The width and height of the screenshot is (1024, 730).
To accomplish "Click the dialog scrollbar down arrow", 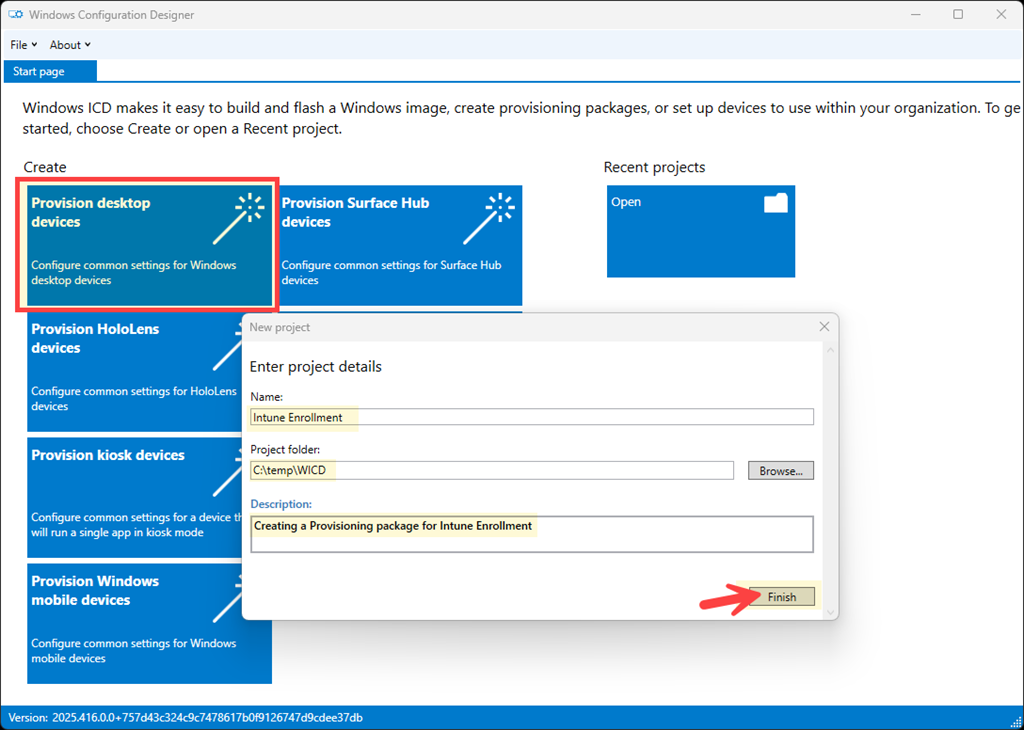I will coord(831,612).
